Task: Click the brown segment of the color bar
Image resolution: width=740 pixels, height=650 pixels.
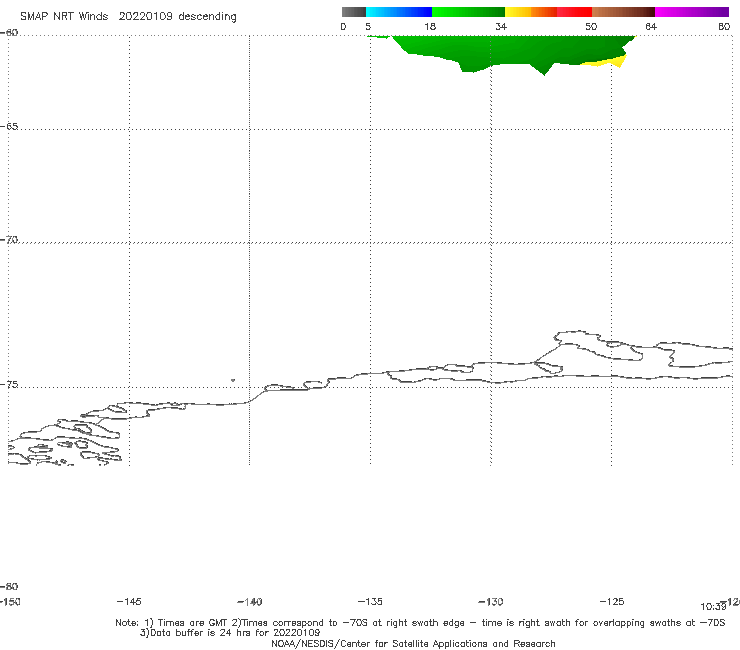Action: [623, 12]
